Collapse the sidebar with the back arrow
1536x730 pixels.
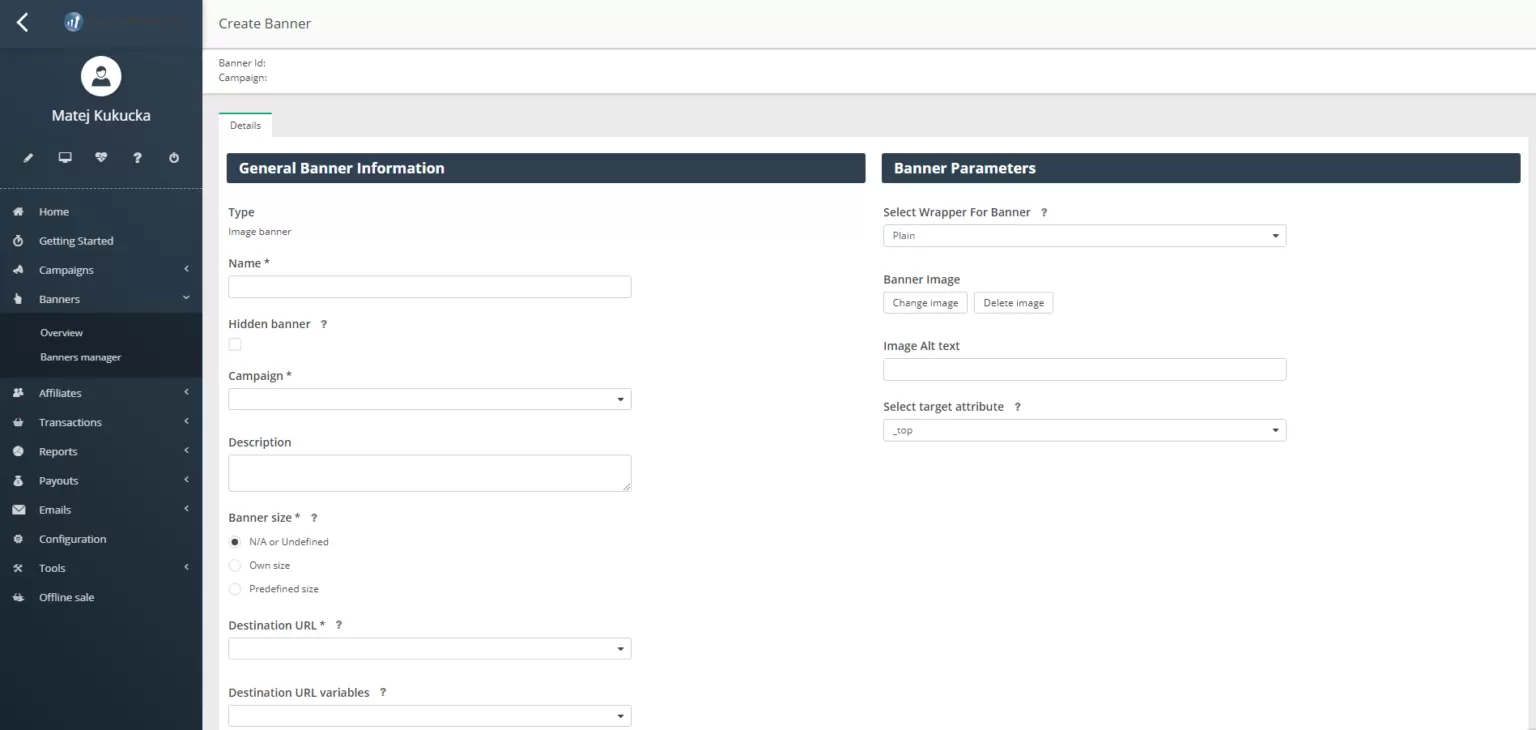tap(22, 22)
